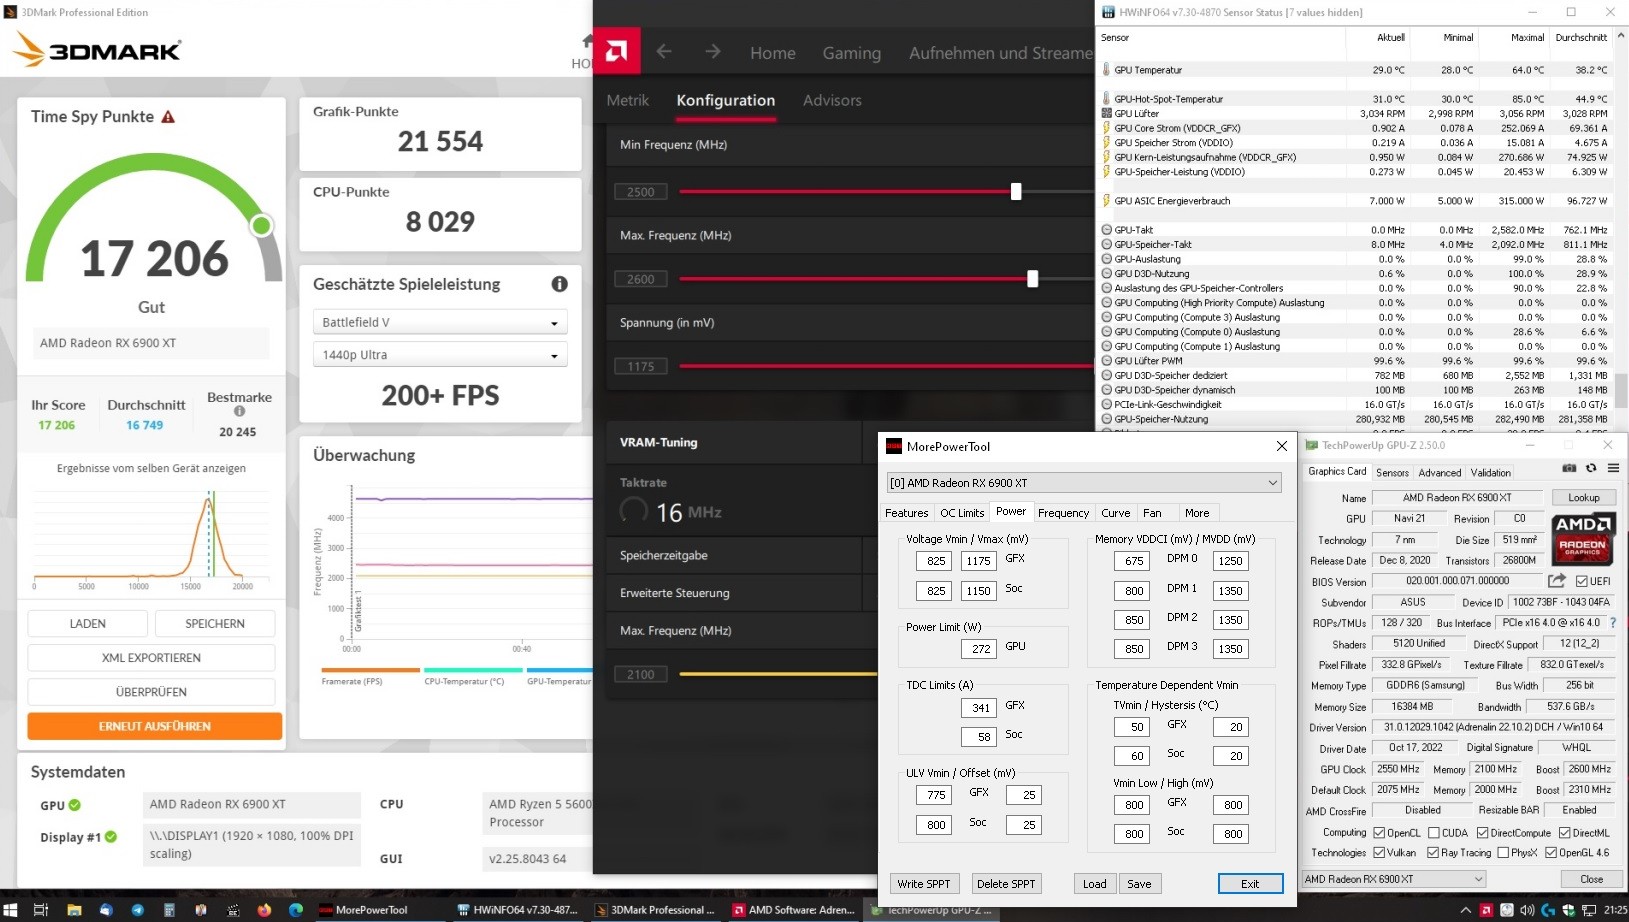Image resolution: width=1629 pixels, height=922 pixels.
Task: Open MorePowerTool Fan tab
Action: [x=1152, y=513]
